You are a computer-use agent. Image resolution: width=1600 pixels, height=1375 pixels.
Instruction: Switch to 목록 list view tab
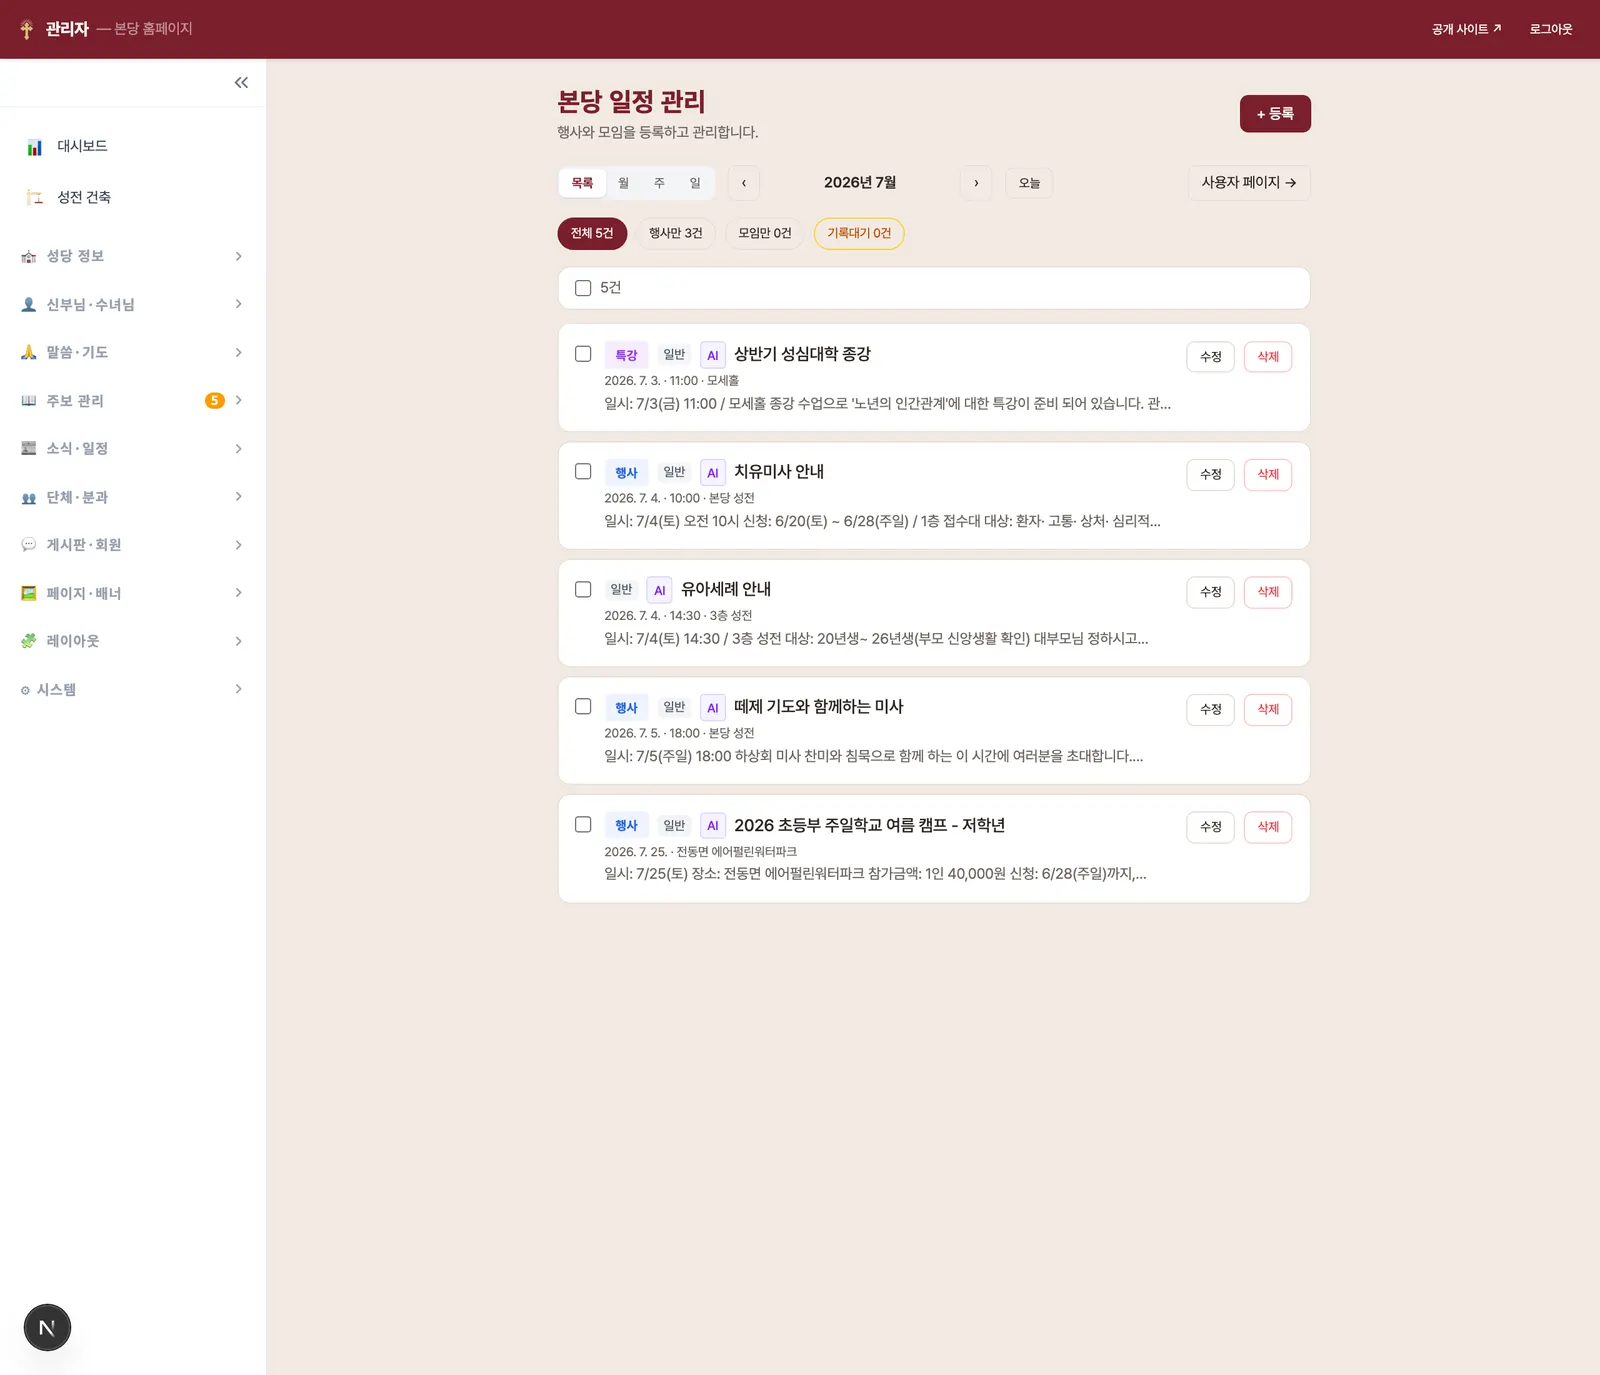(x=582, y=183)
